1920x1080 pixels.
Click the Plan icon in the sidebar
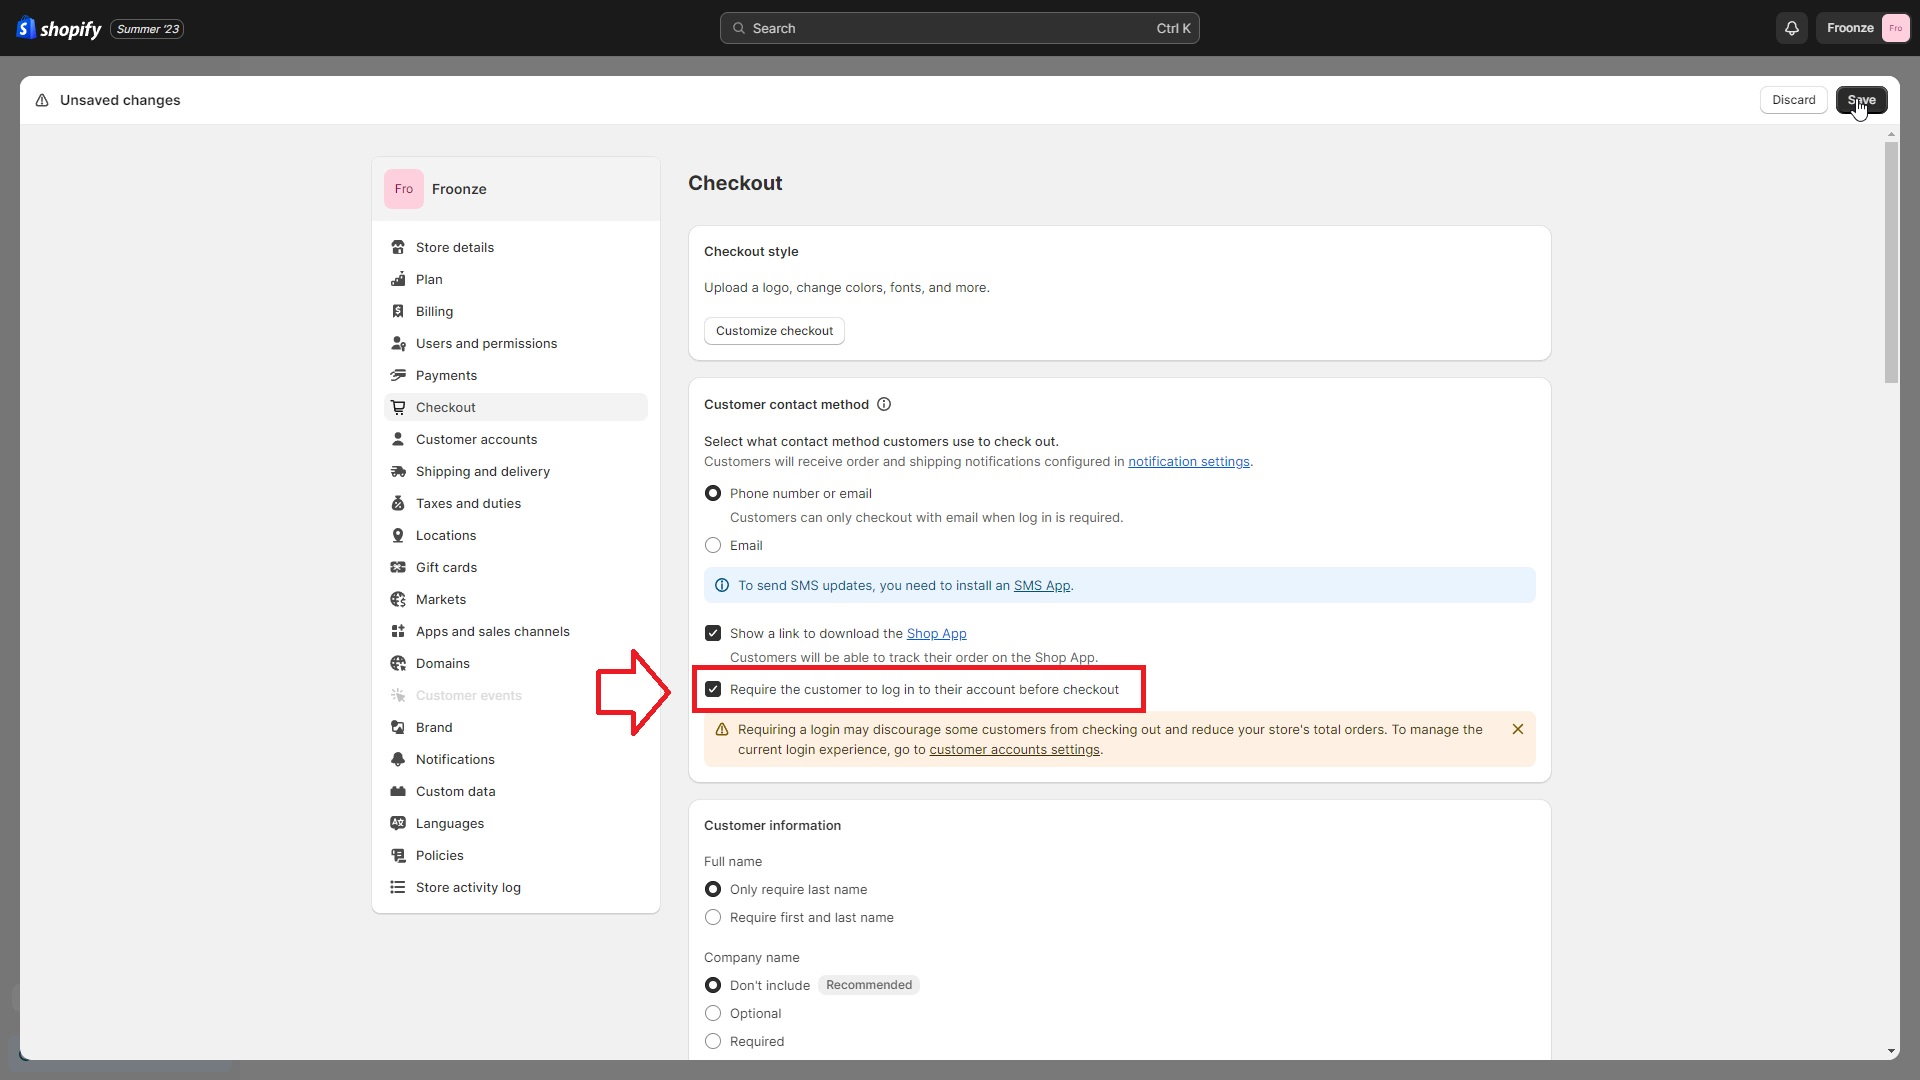point(398,280)
